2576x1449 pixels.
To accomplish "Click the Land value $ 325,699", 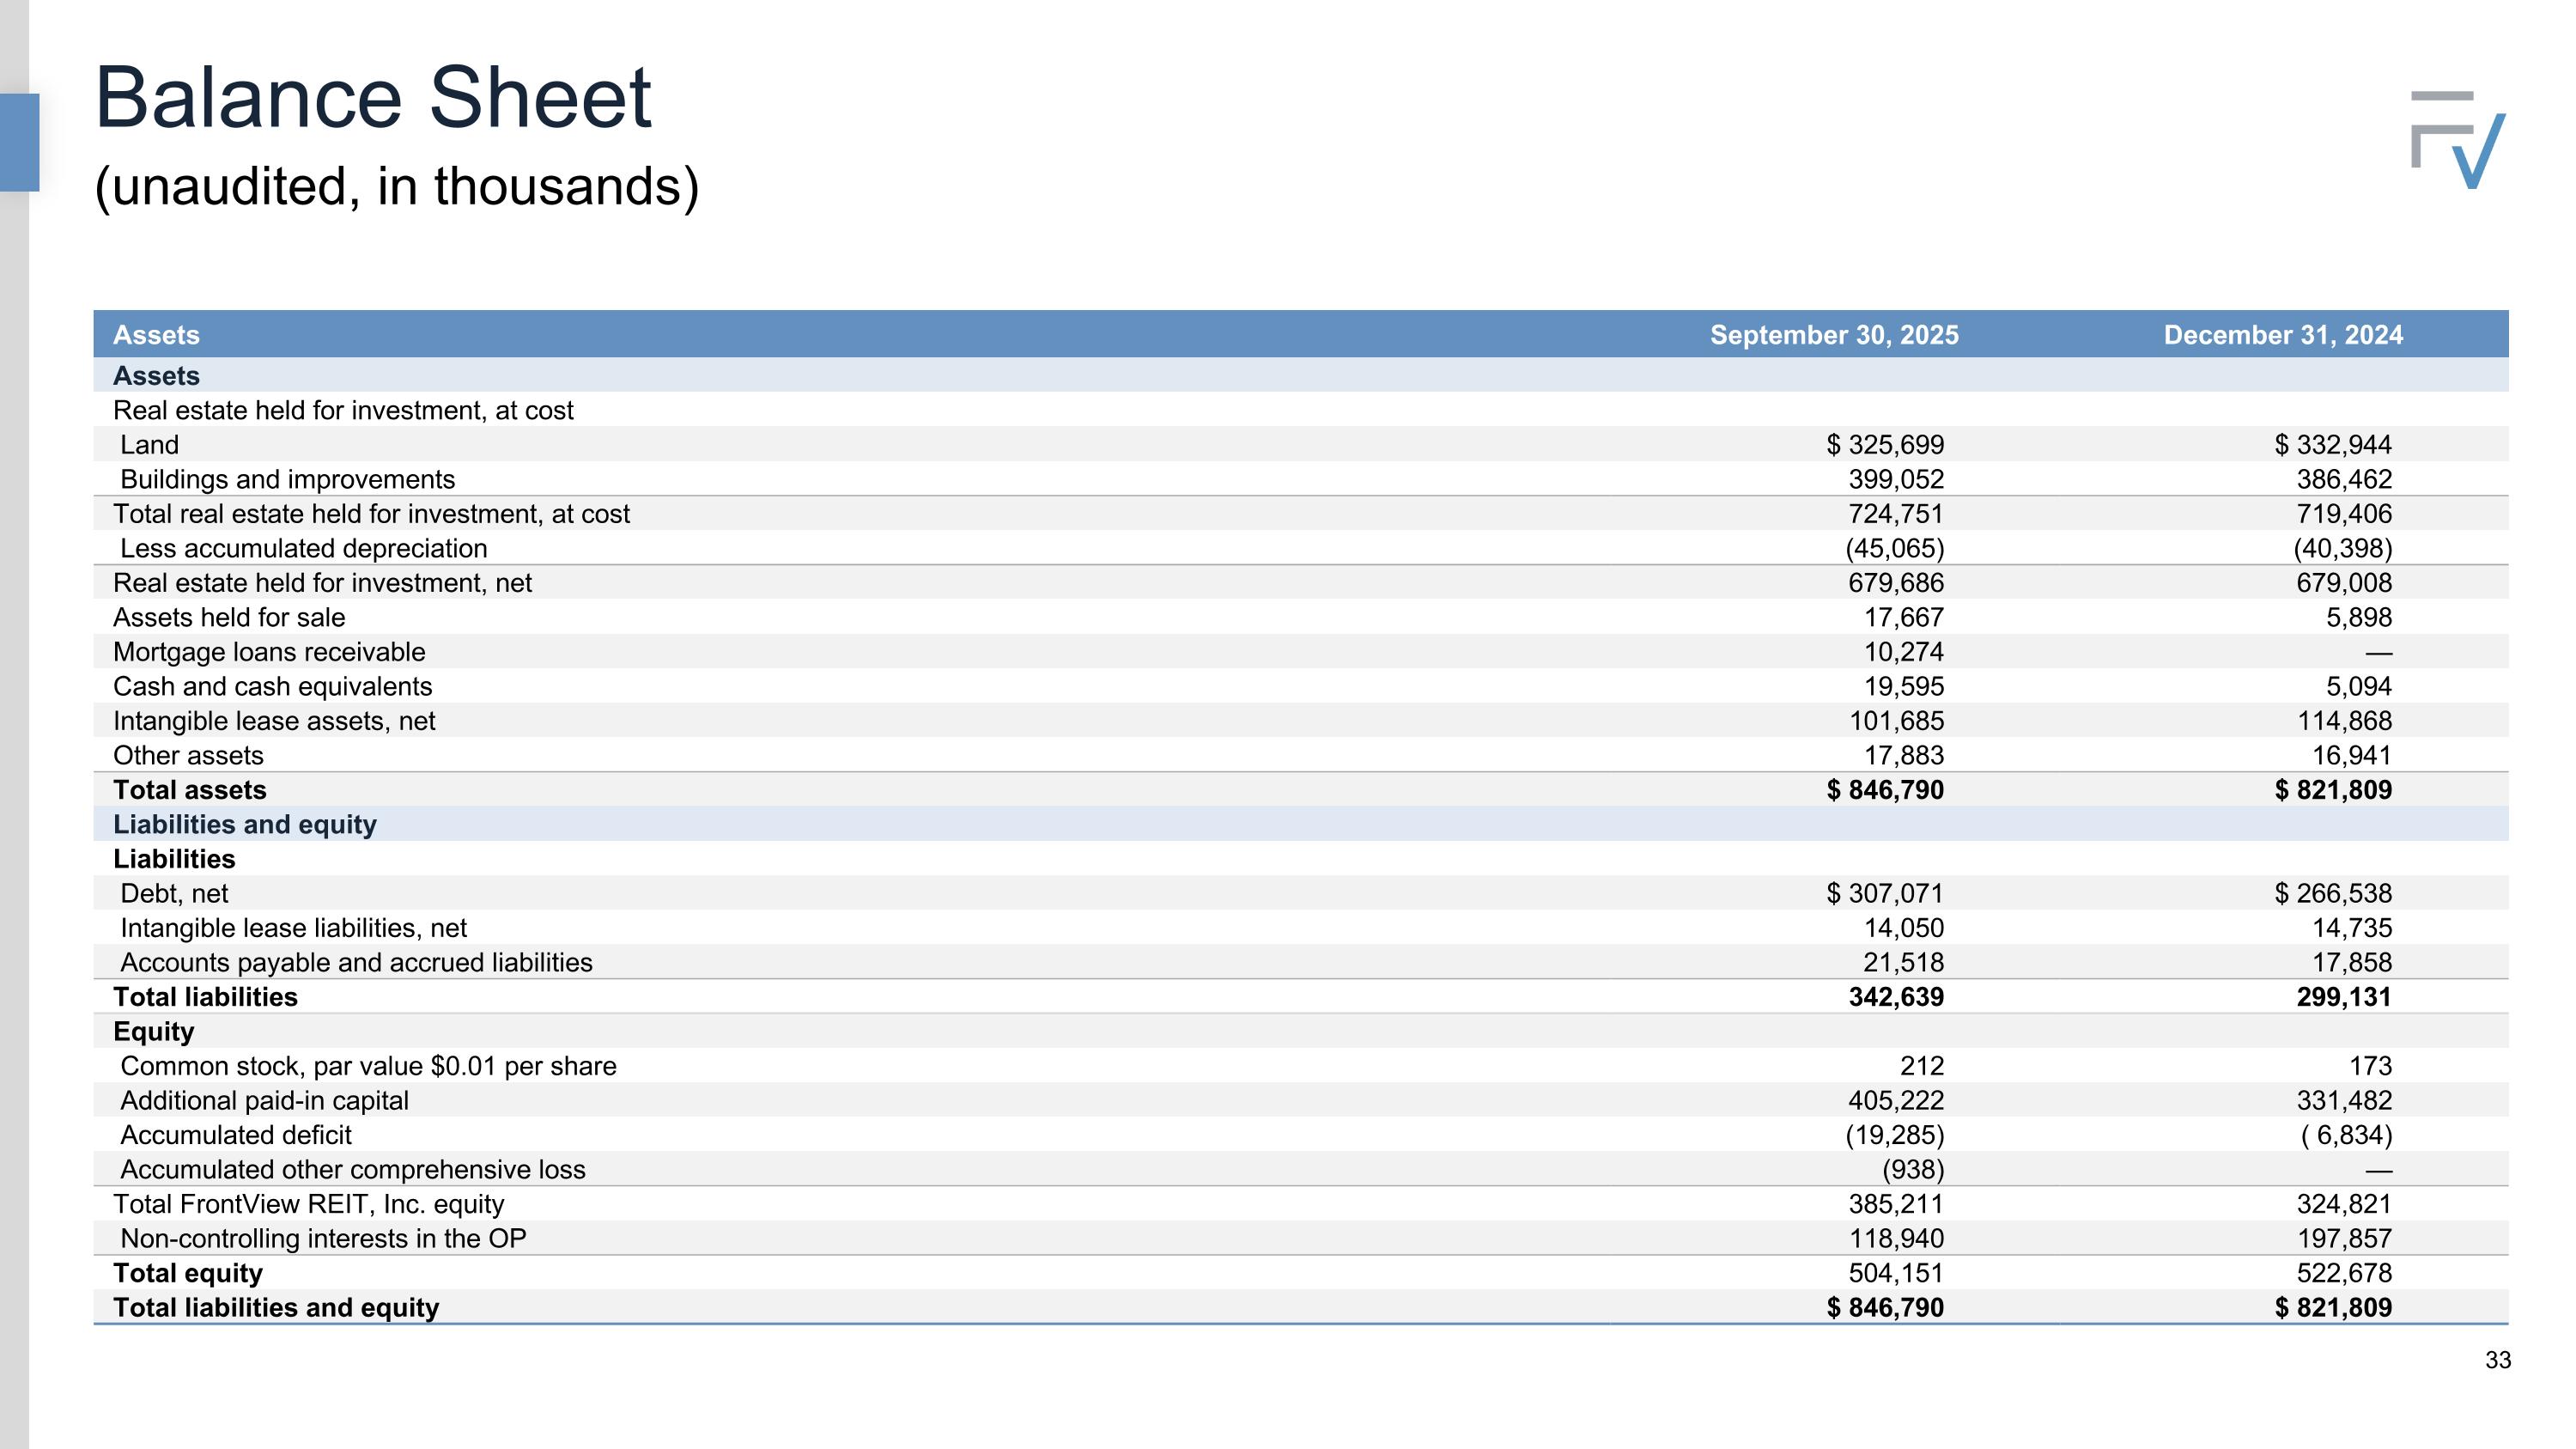I will [1884, 445].
